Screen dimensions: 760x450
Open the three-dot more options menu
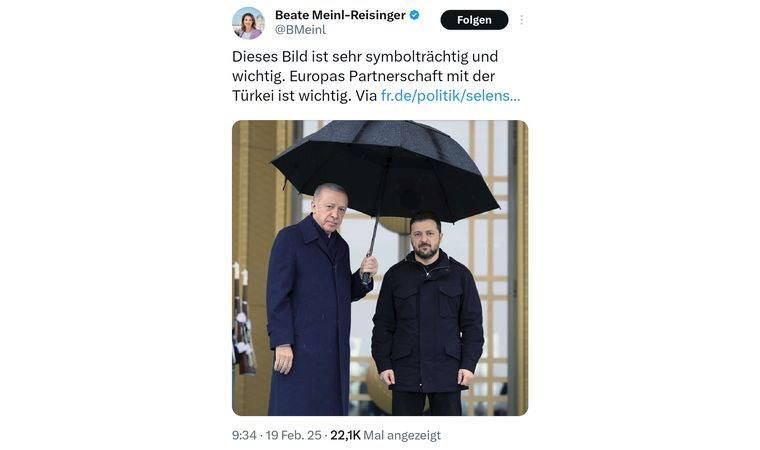click(522, 20)
